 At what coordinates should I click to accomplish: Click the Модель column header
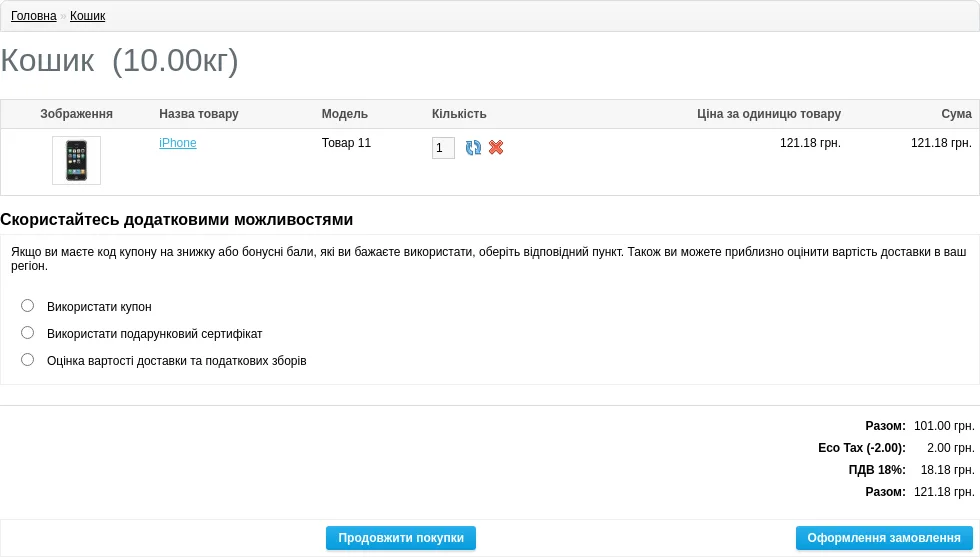(x=344, y=114)
